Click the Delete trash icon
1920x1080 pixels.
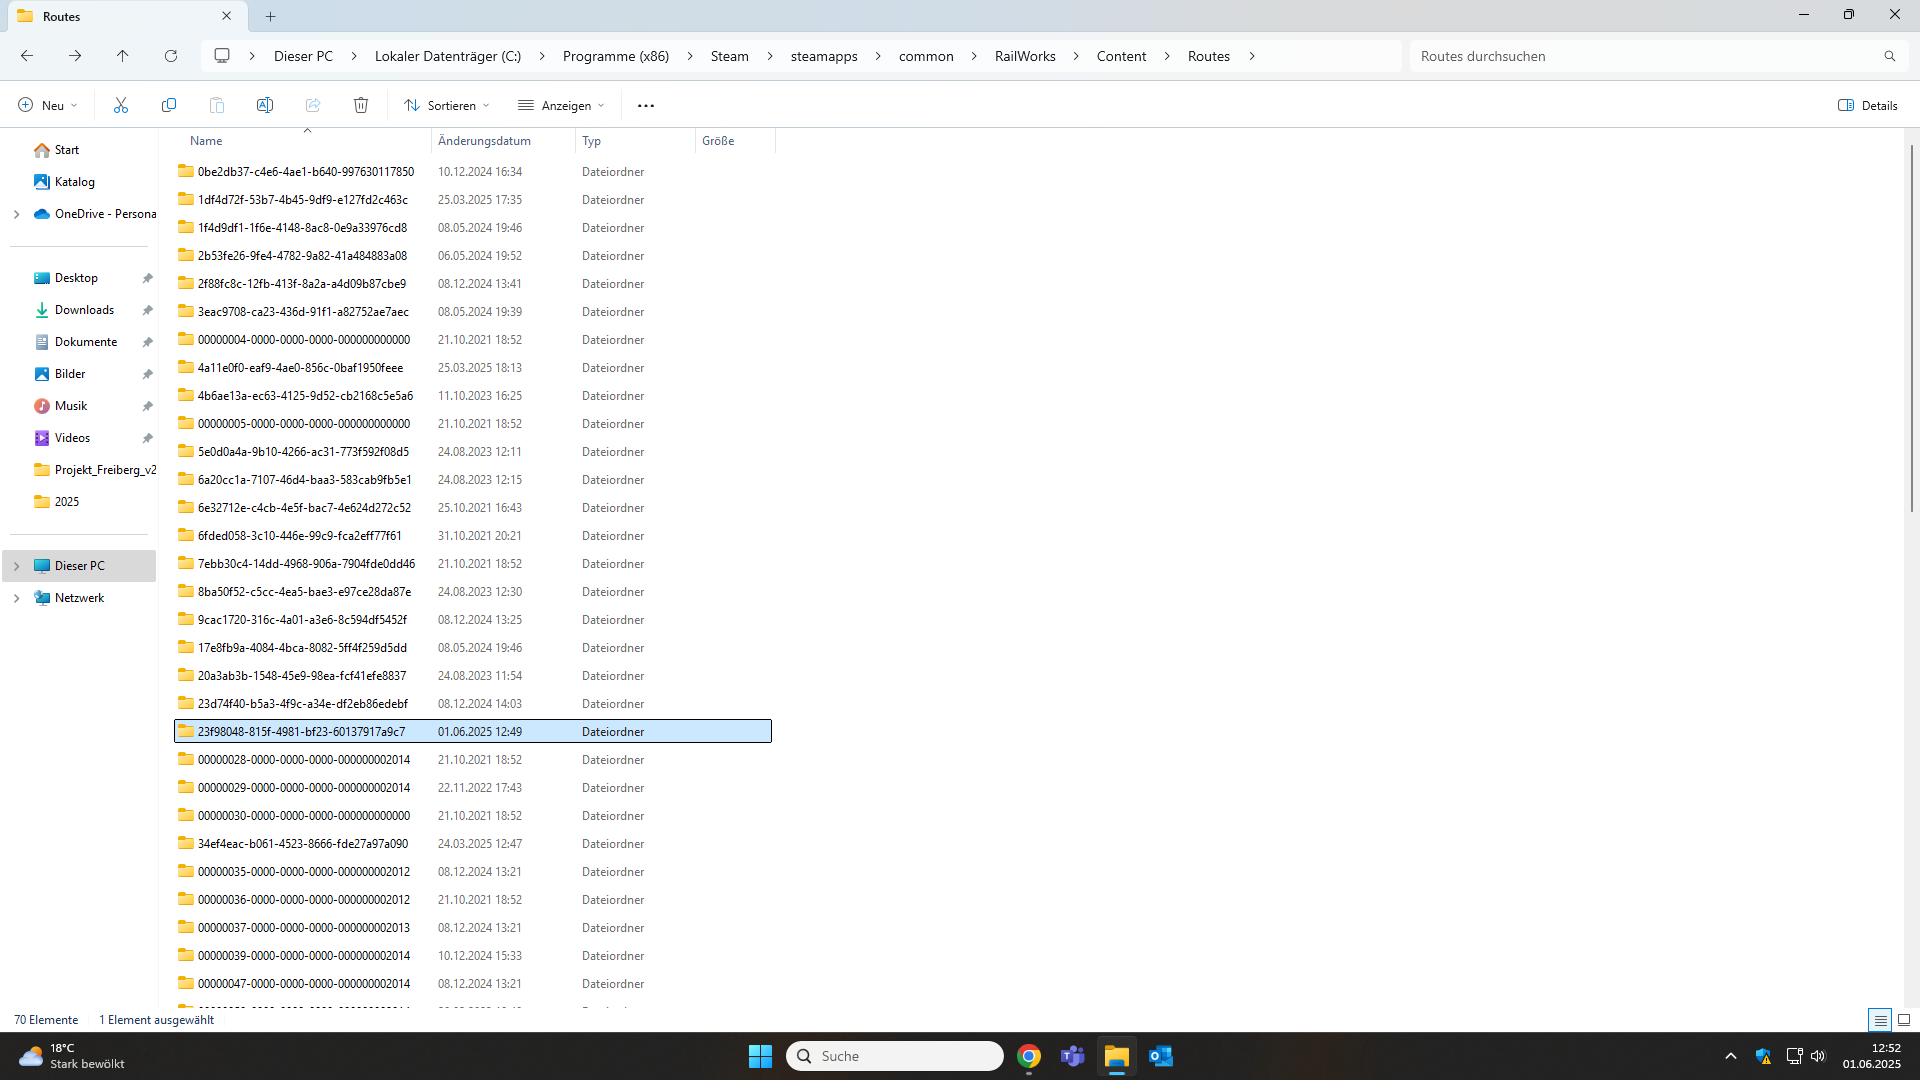coord(361,105)
